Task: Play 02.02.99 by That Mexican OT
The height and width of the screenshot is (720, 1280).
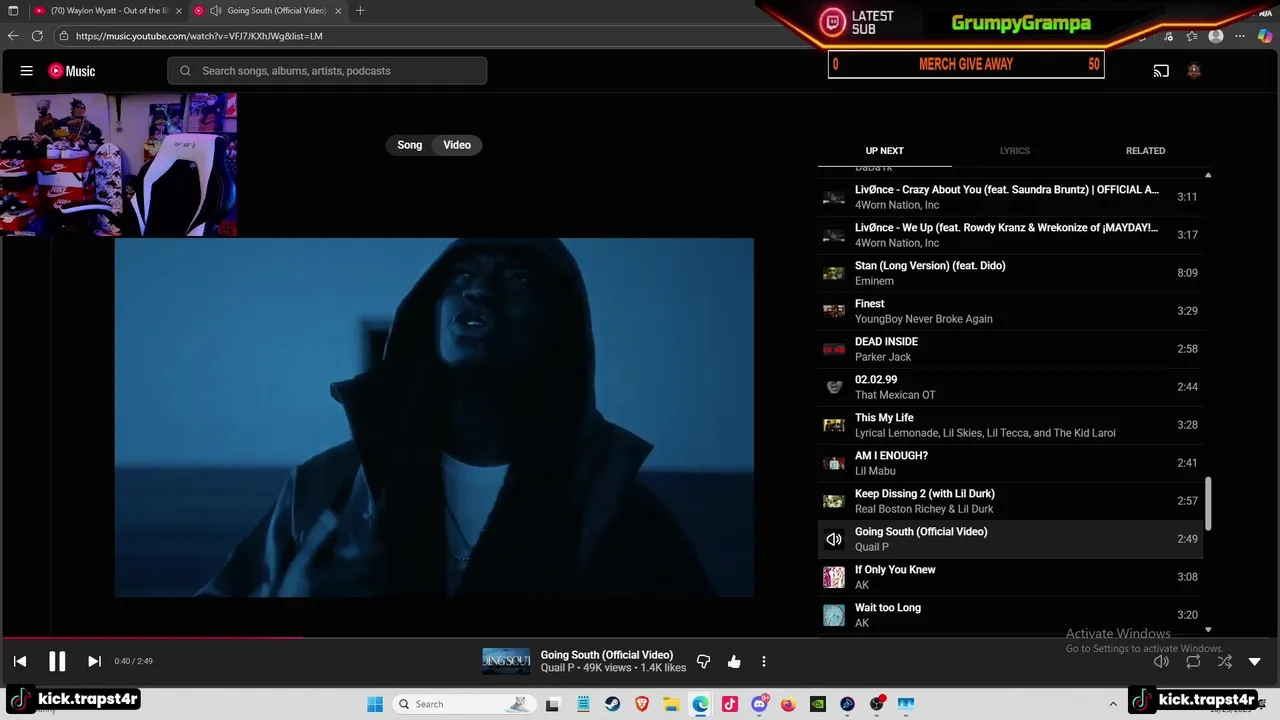Action: point(1010,387)
